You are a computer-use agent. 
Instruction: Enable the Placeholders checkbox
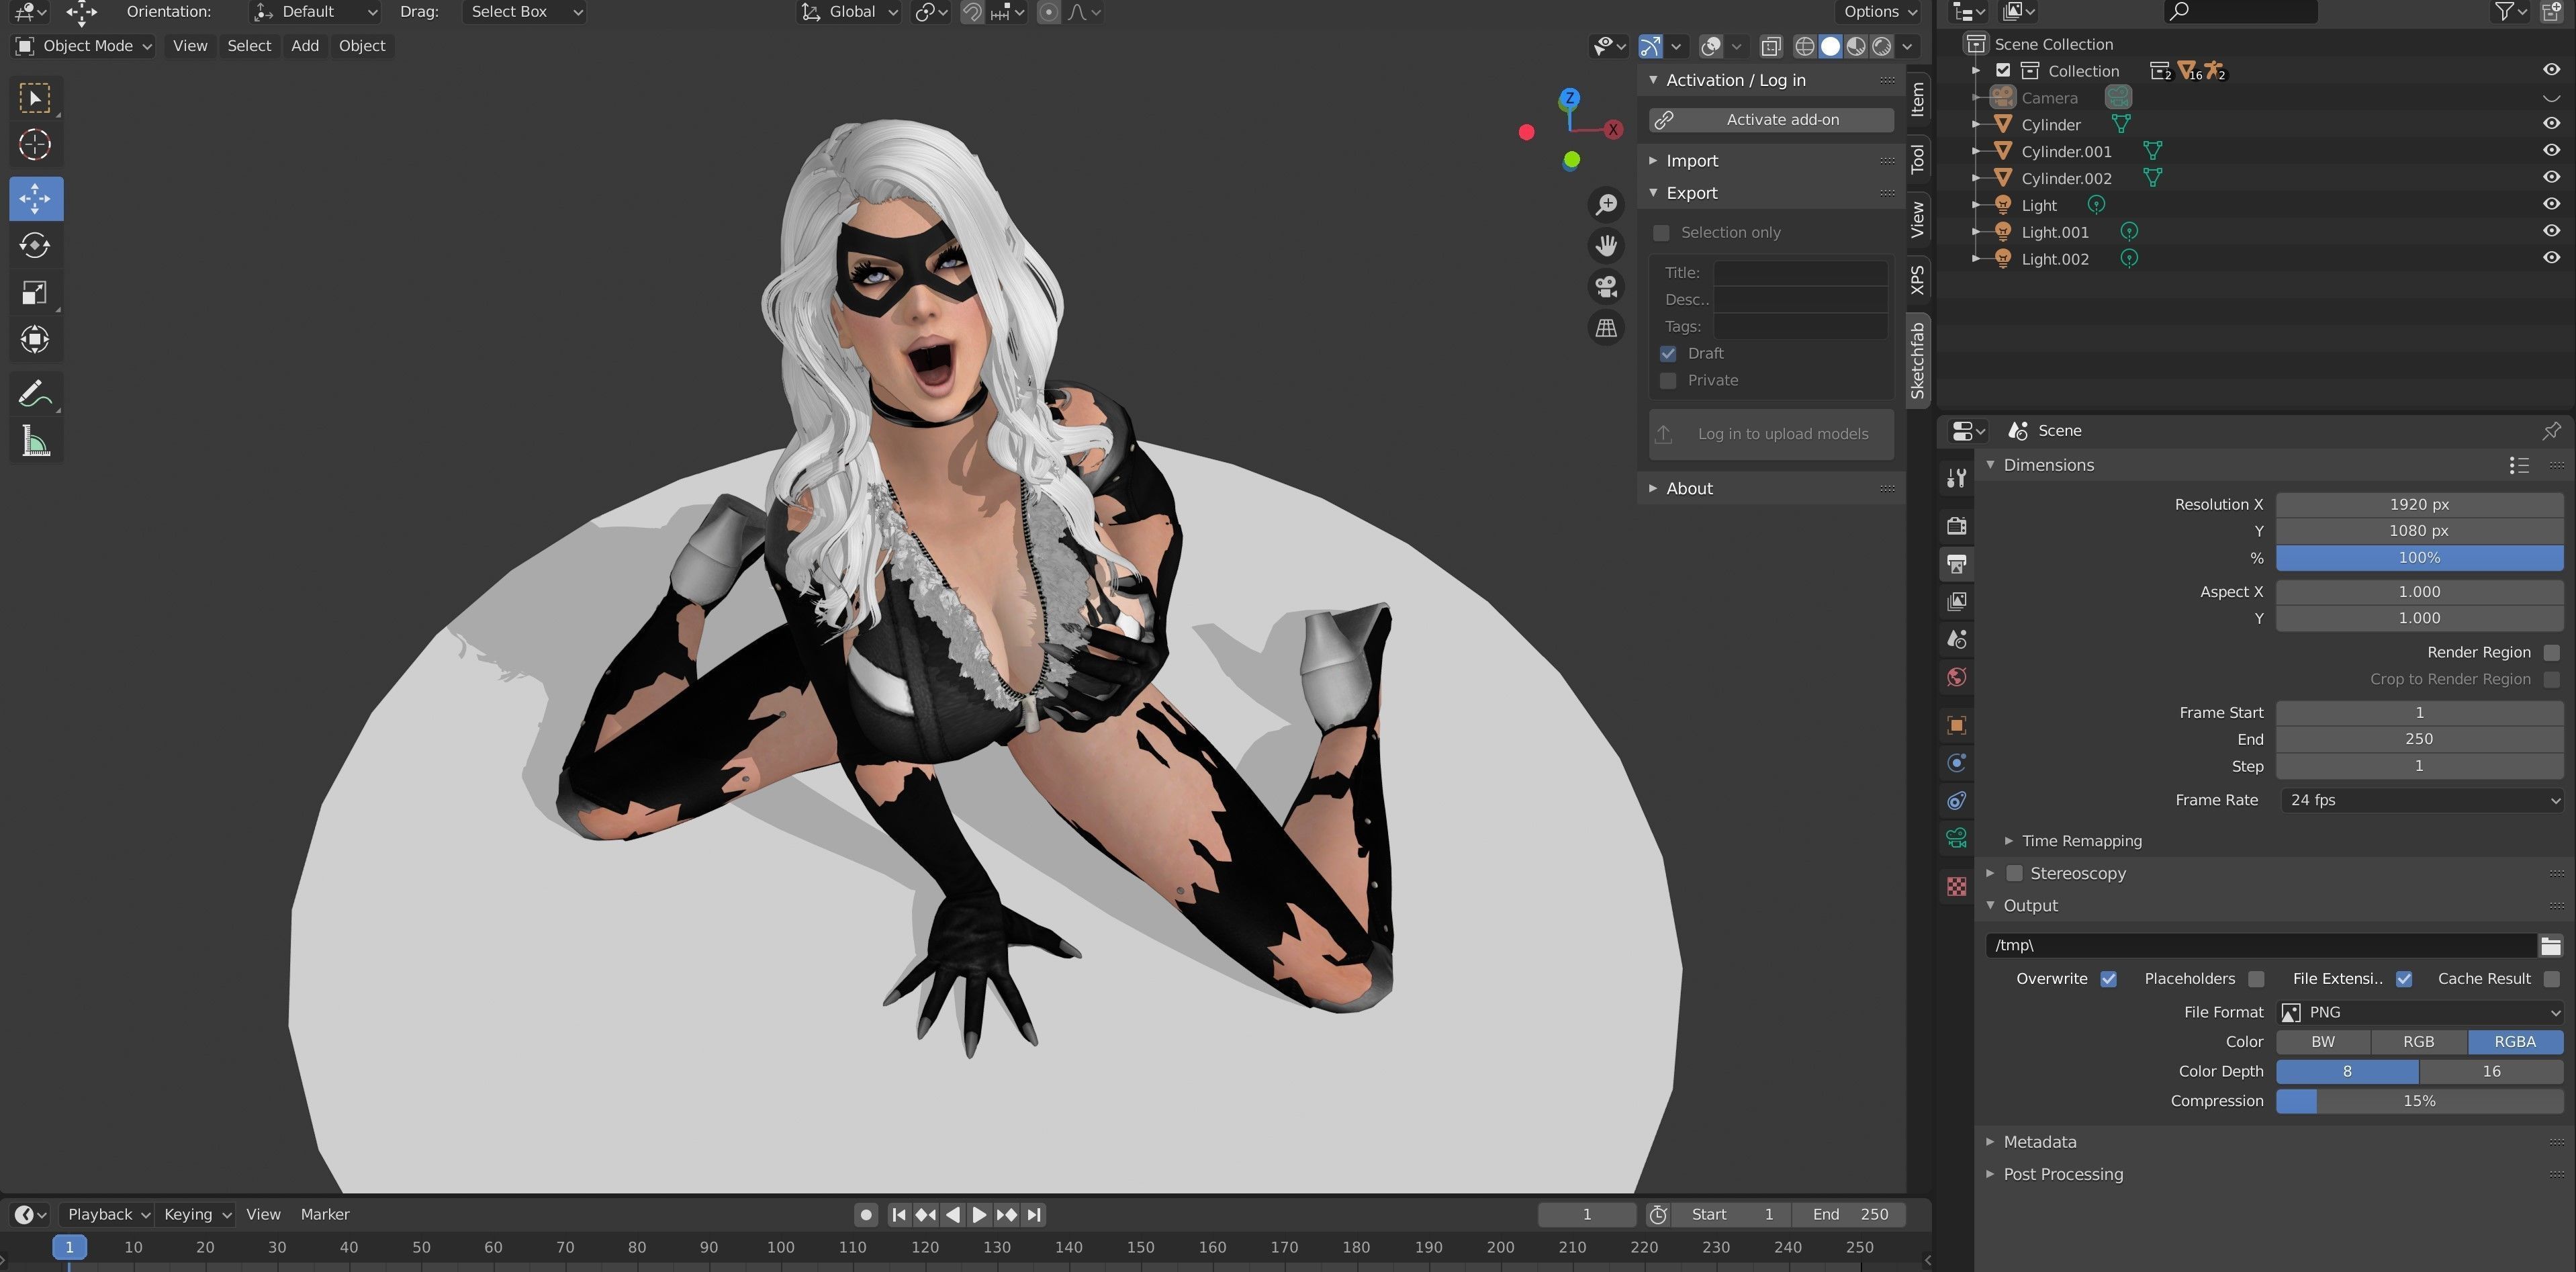coord(2256,979)
